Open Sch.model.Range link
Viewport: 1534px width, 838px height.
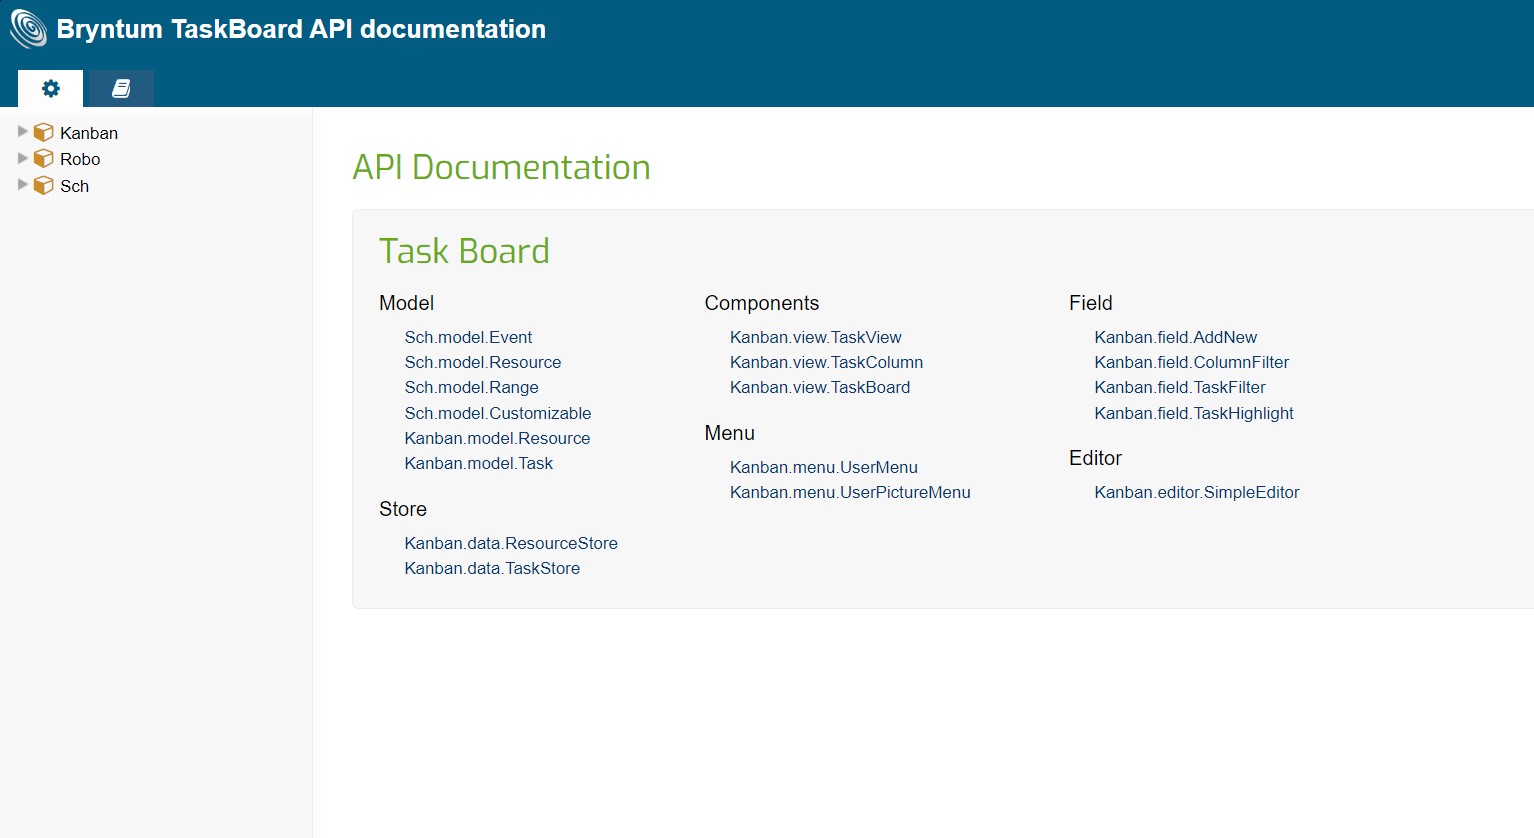(x=471, y=387)
